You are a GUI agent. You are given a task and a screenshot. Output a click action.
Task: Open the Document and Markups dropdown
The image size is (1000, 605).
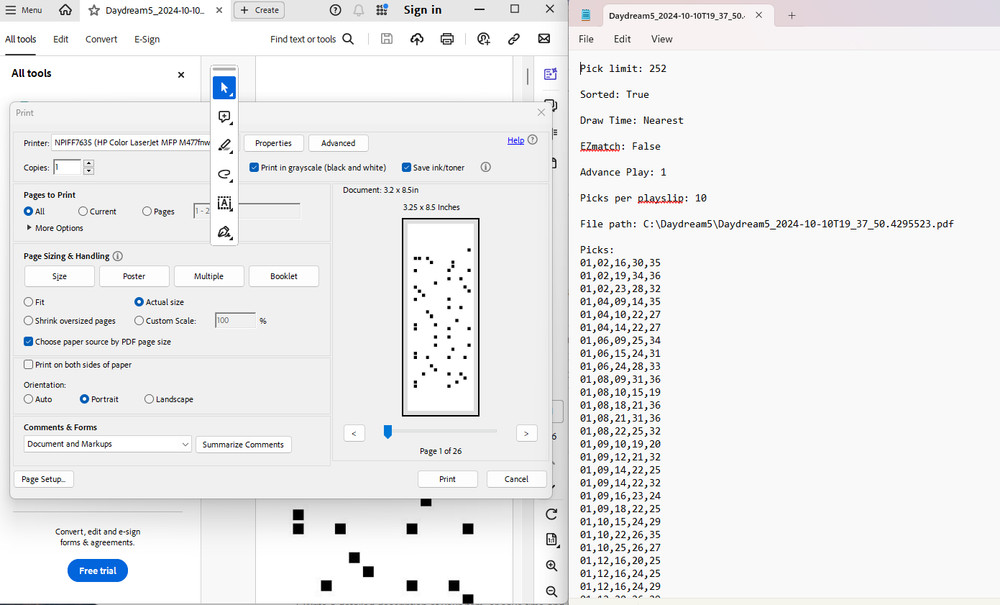pyautogui.click(x=107, y=444)
